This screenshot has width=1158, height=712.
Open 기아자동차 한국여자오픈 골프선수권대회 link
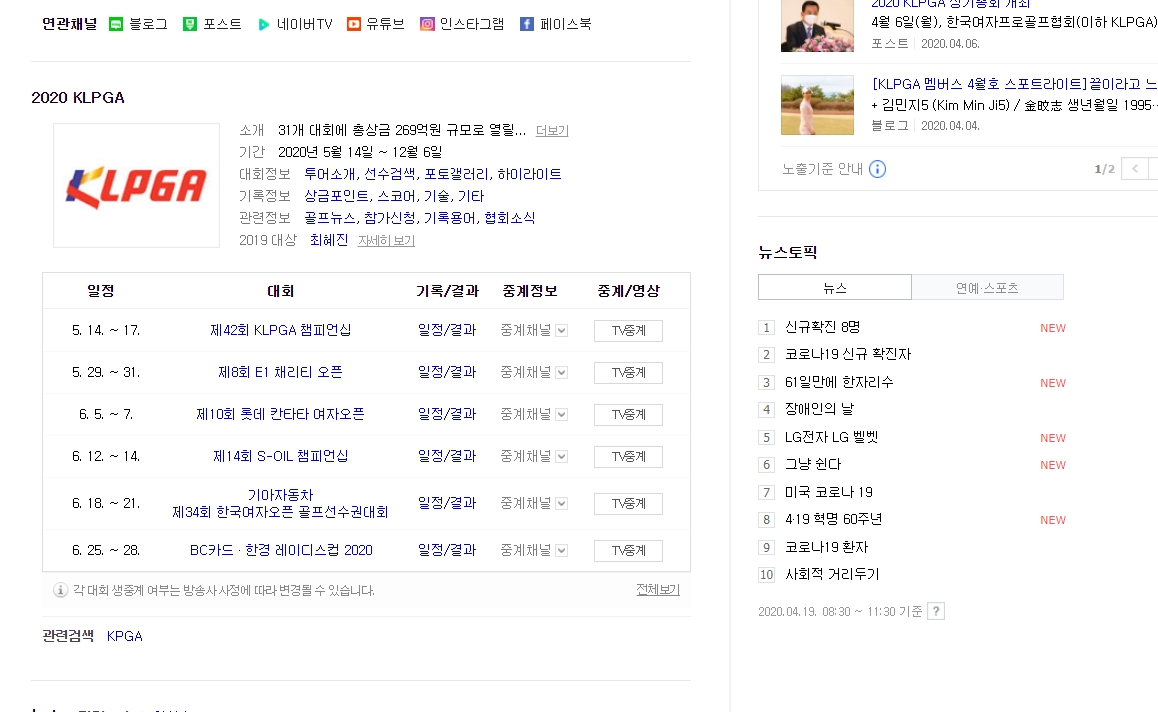pos(281,504)
